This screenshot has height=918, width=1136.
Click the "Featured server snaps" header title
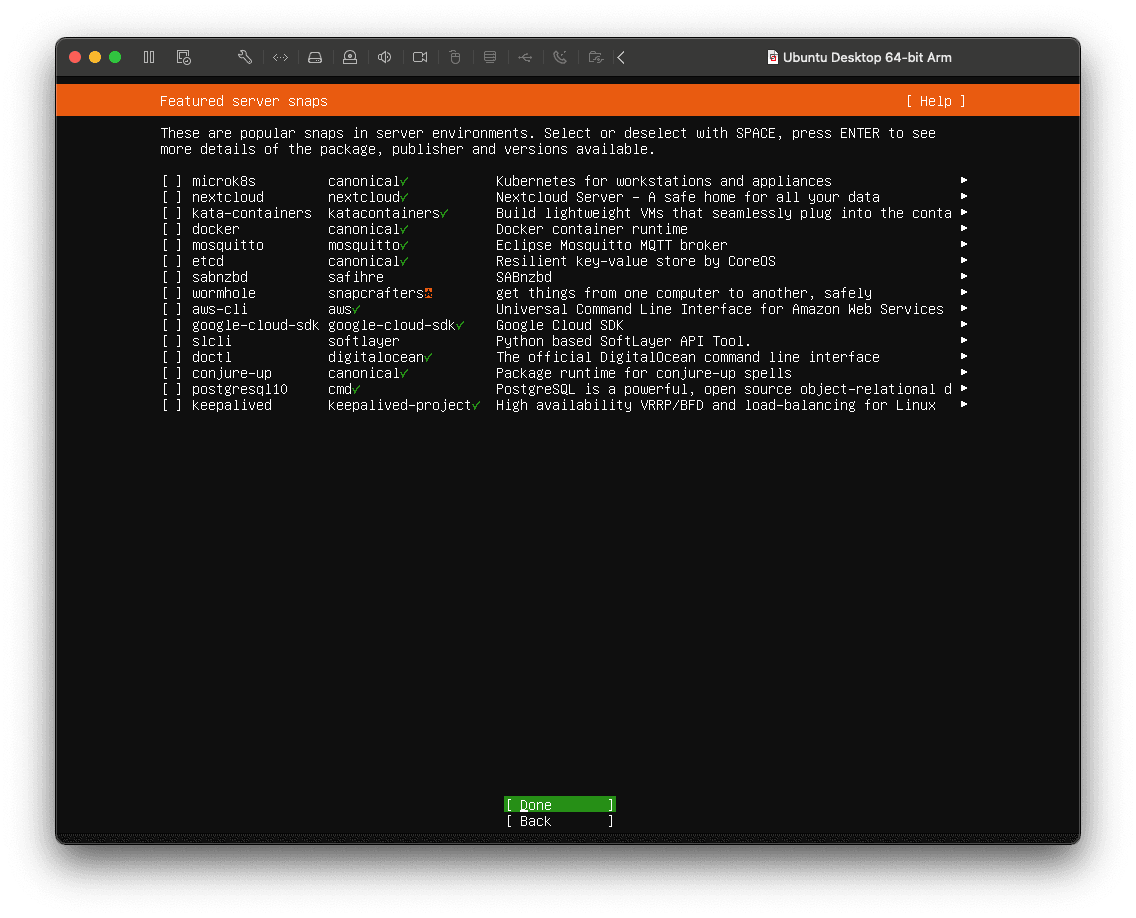click(x=243, y=101)
